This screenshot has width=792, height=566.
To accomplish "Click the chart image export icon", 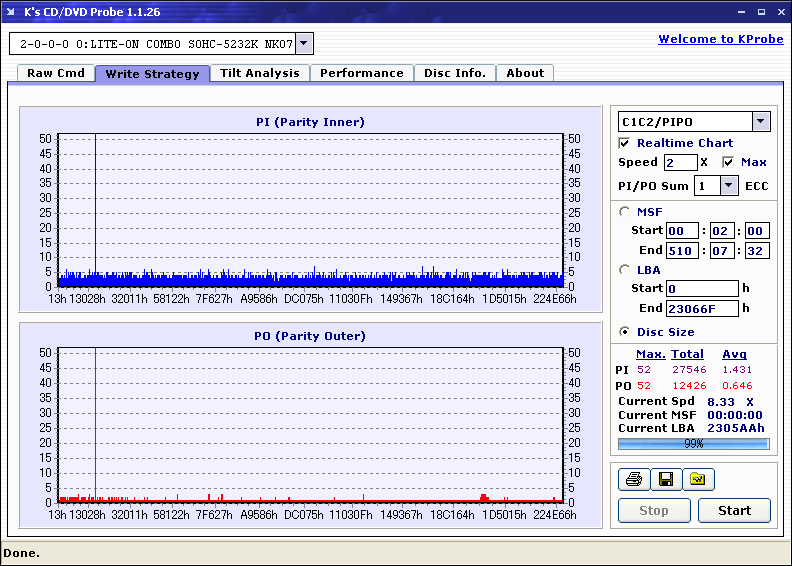I will point(698,480).
